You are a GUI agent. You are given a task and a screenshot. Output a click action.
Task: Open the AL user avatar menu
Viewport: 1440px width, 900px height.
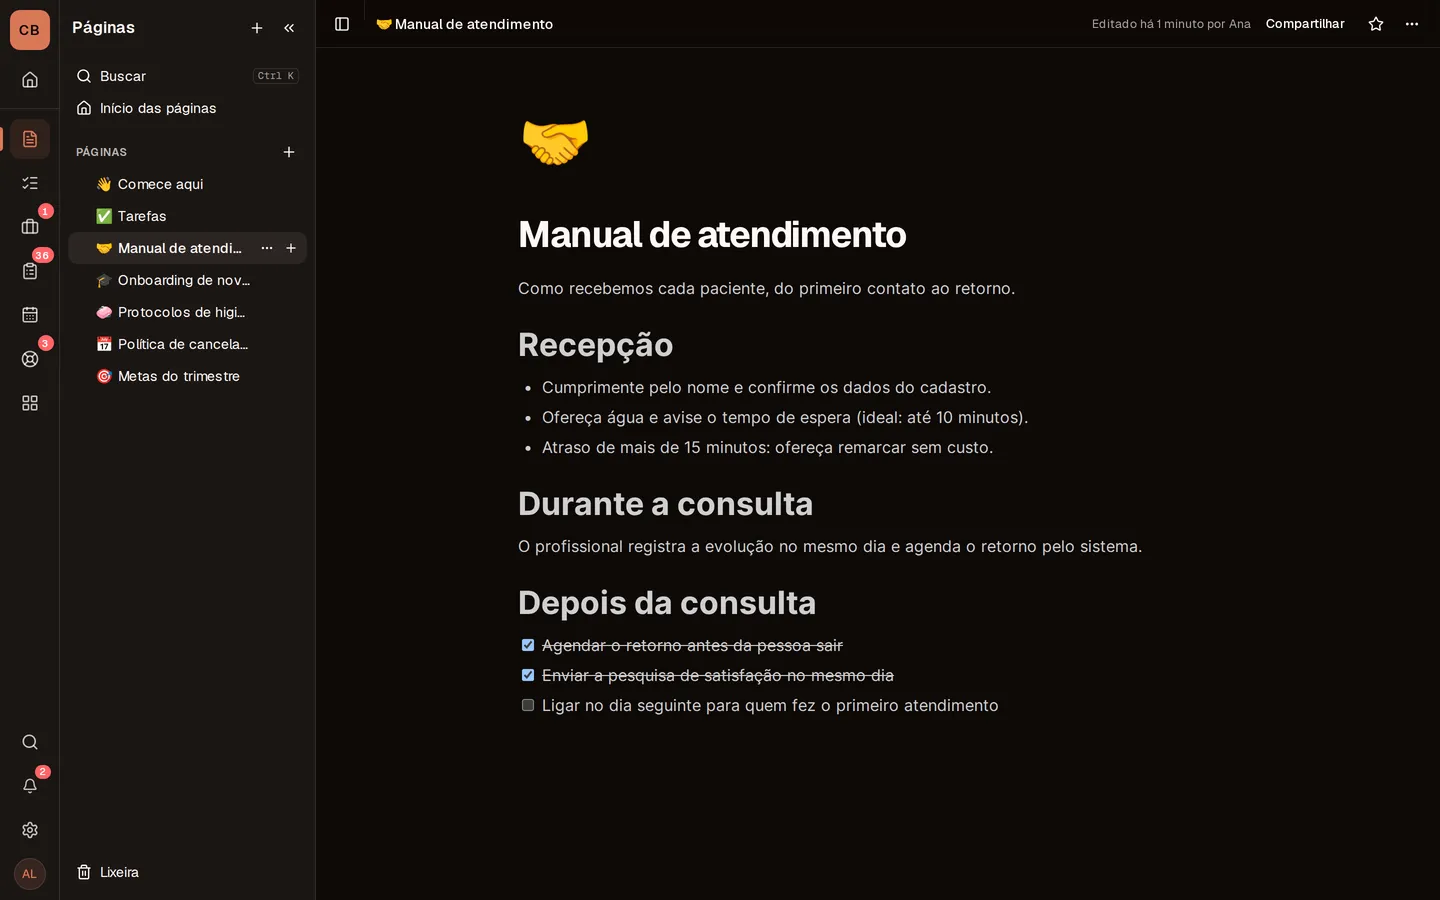pos(30,874)
